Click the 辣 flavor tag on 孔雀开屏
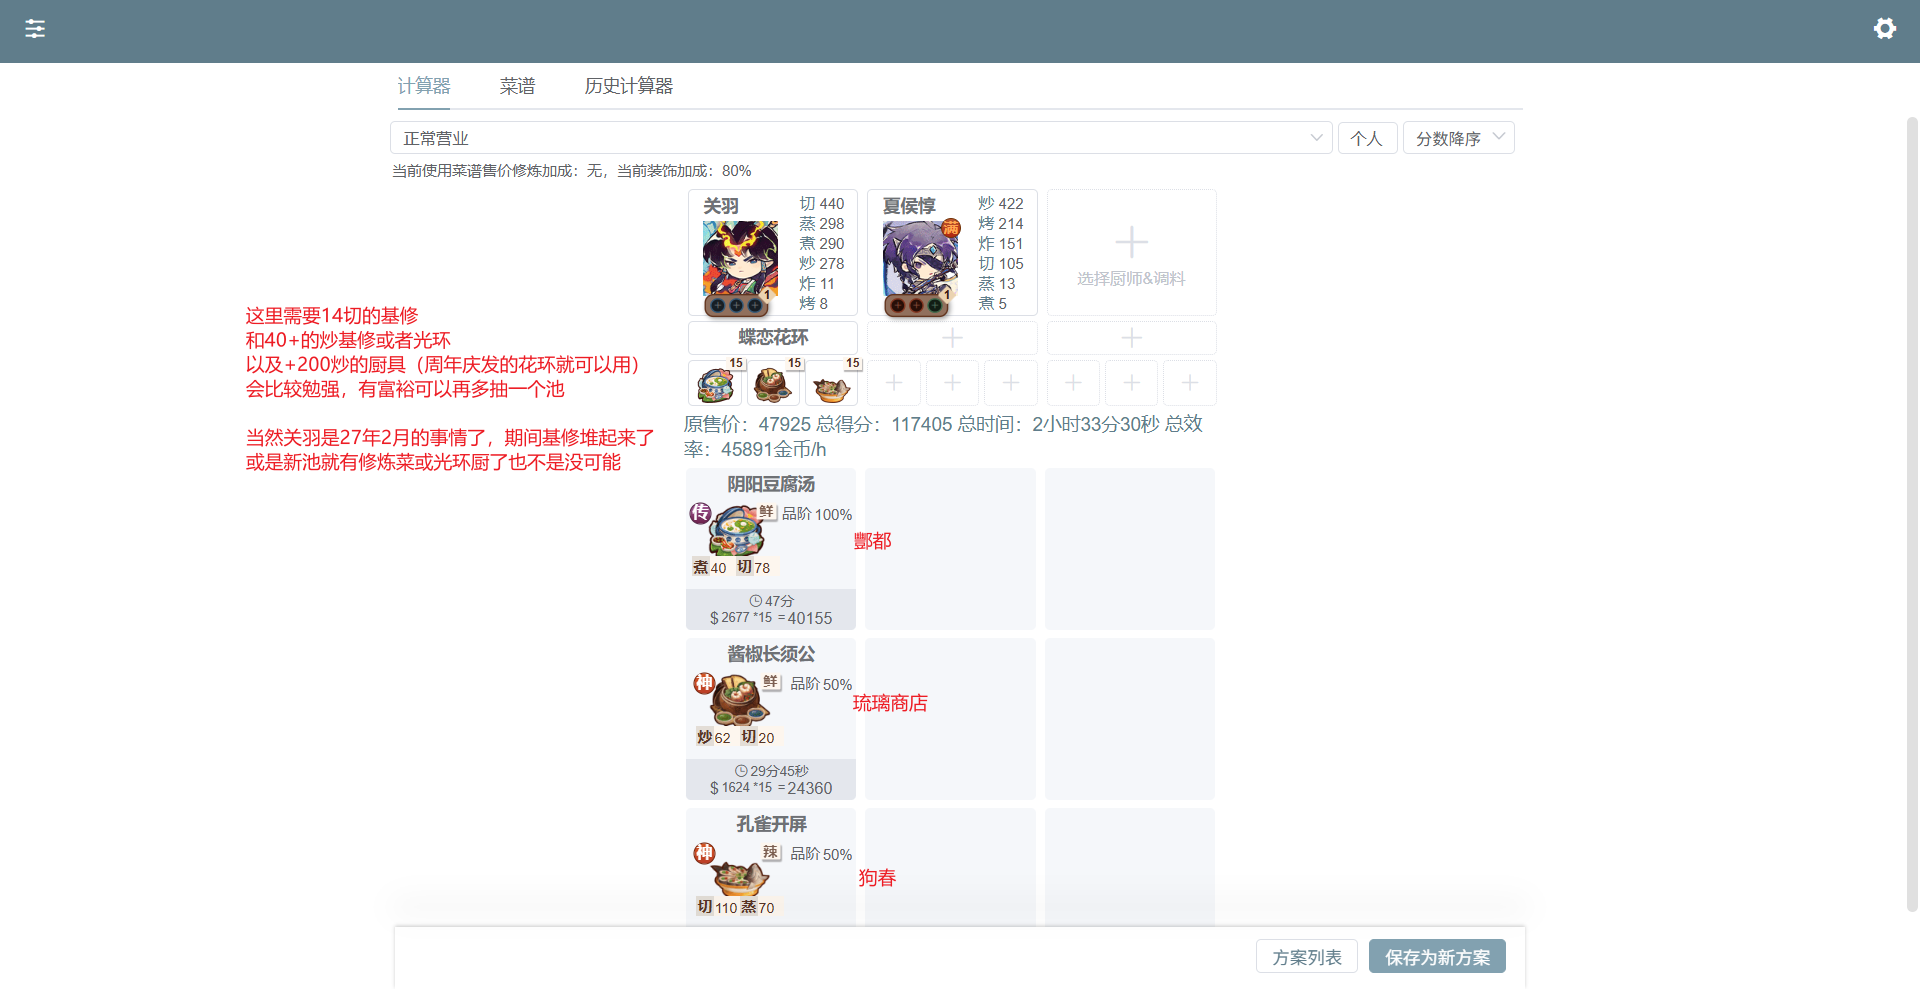 771,853
